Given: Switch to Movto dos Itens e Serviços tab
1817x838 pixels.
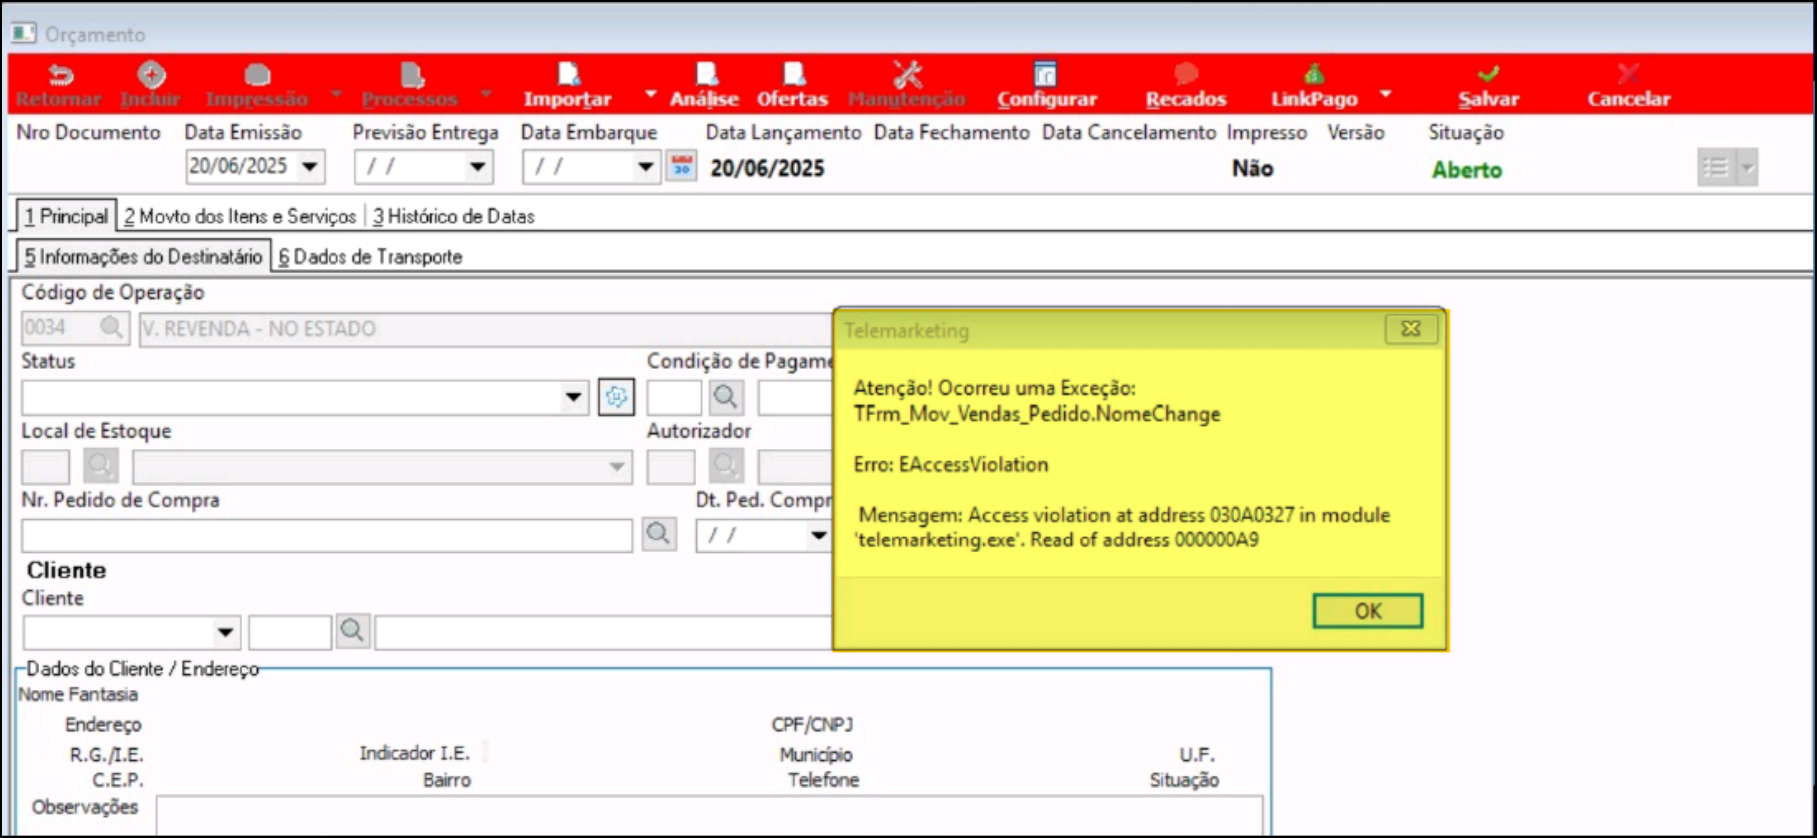Looking at the screenshot, I should (x=240, y=216).
